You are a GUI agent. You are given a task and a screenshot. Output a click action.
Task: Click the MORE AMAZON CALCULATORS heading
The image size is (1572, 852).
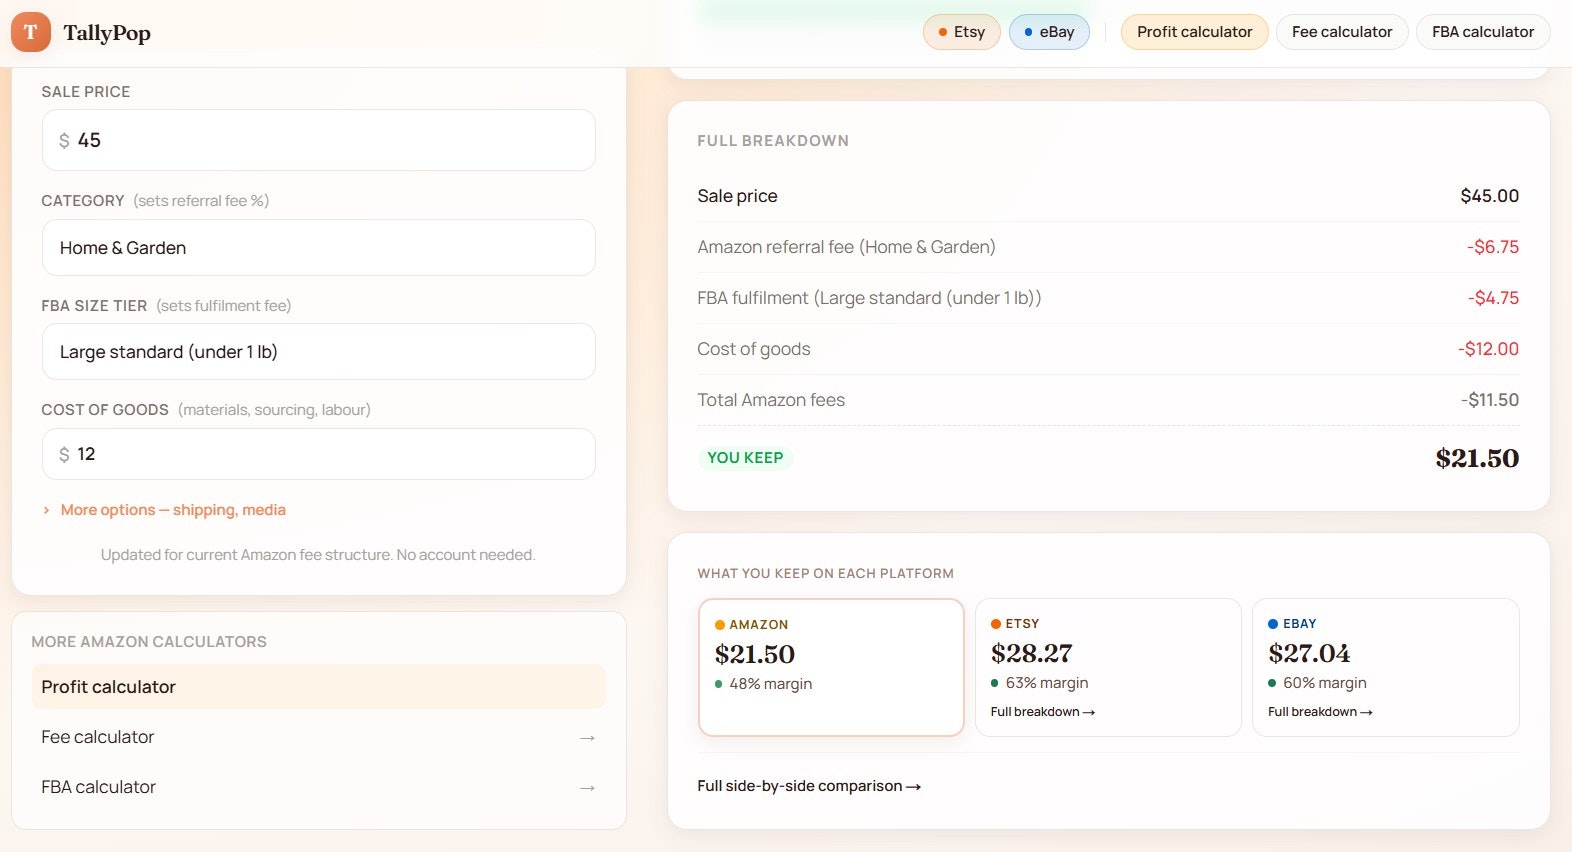click(149, 642)
